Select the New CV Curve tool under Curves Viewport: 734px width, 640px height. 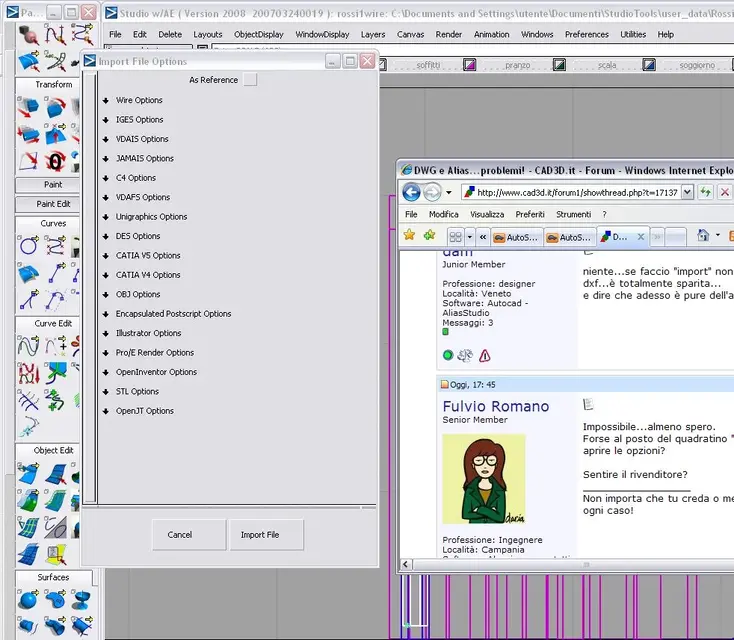(56, 245)
